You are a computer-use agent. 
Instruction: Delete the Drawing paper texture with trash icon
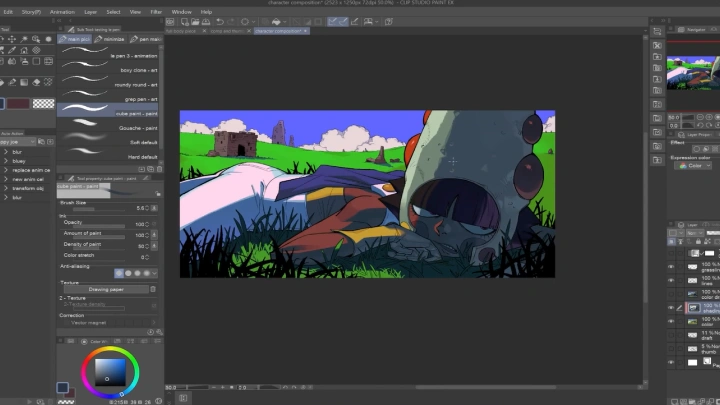[153, 289]
